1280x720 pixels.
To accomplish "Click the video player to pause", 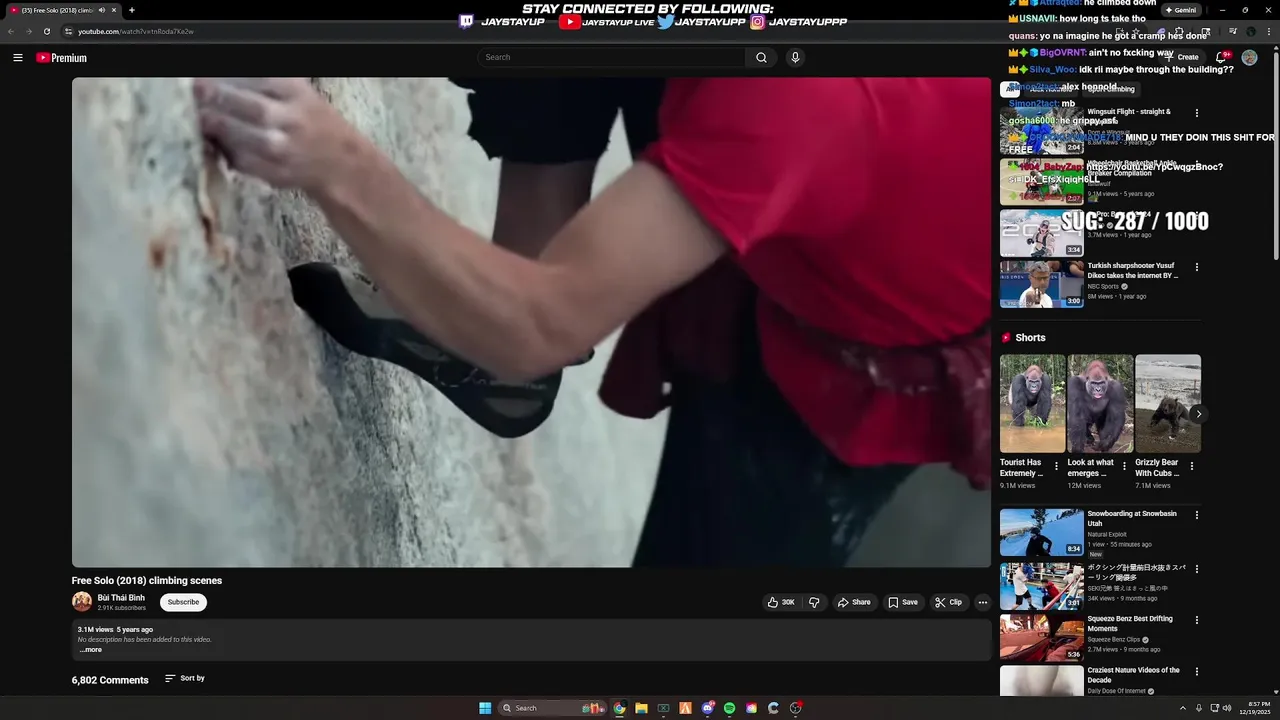I will coord(531,322).
